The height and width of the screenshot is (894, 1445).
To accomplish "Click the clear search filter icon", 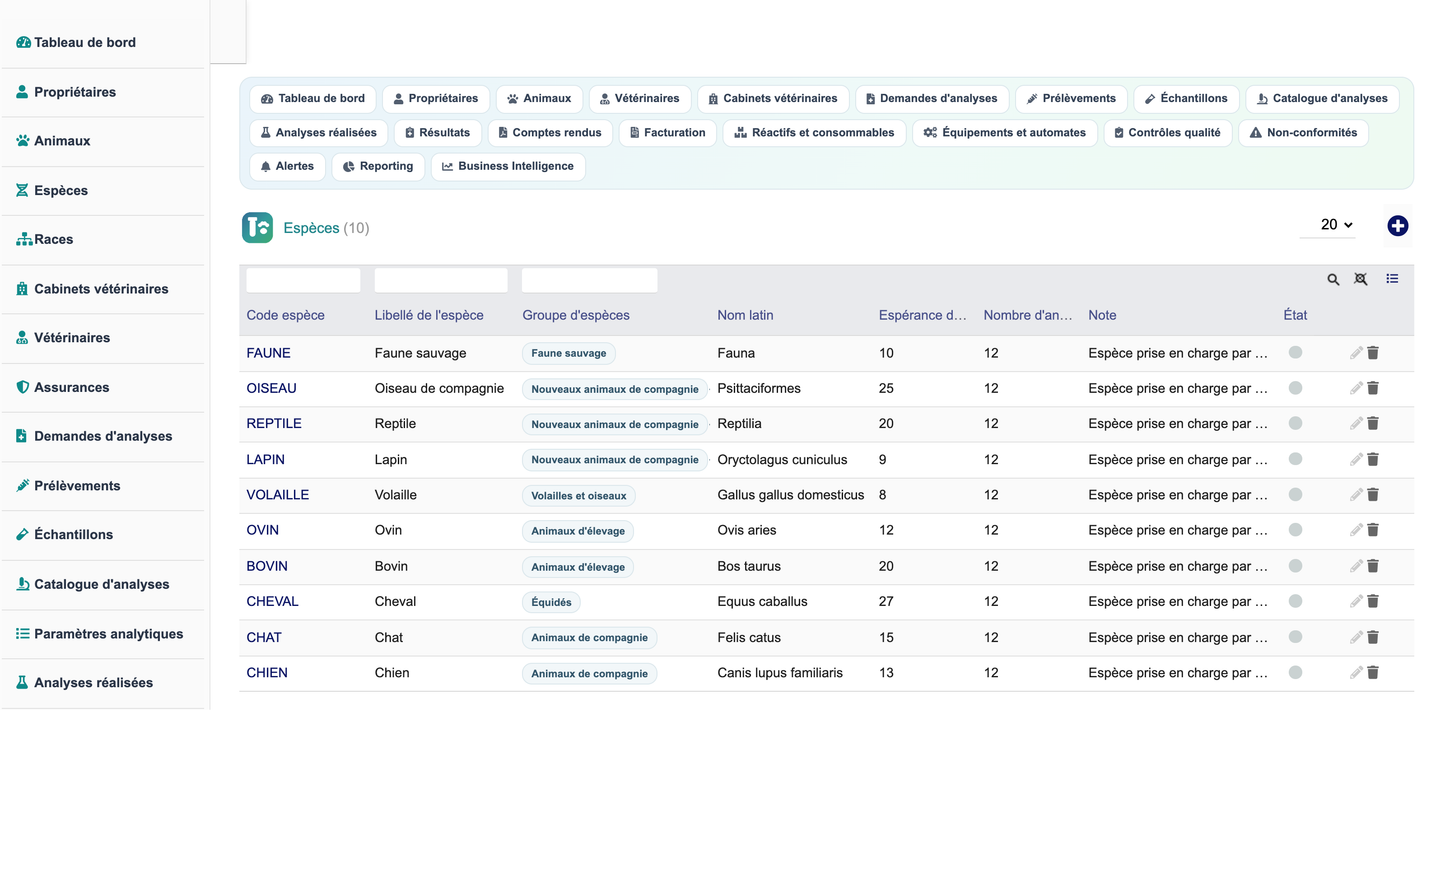I will pos(1361,279).
